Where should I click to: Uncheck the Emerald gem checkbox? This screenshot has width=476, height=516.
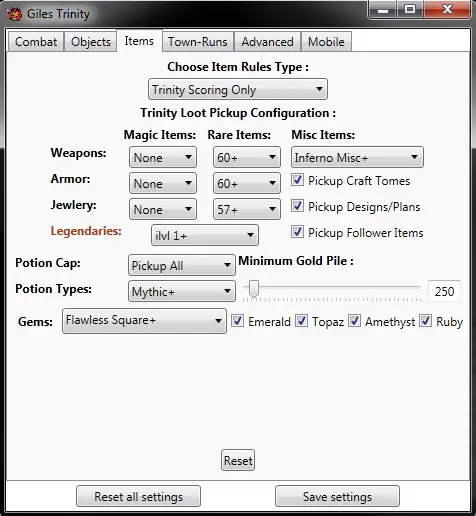237,321
